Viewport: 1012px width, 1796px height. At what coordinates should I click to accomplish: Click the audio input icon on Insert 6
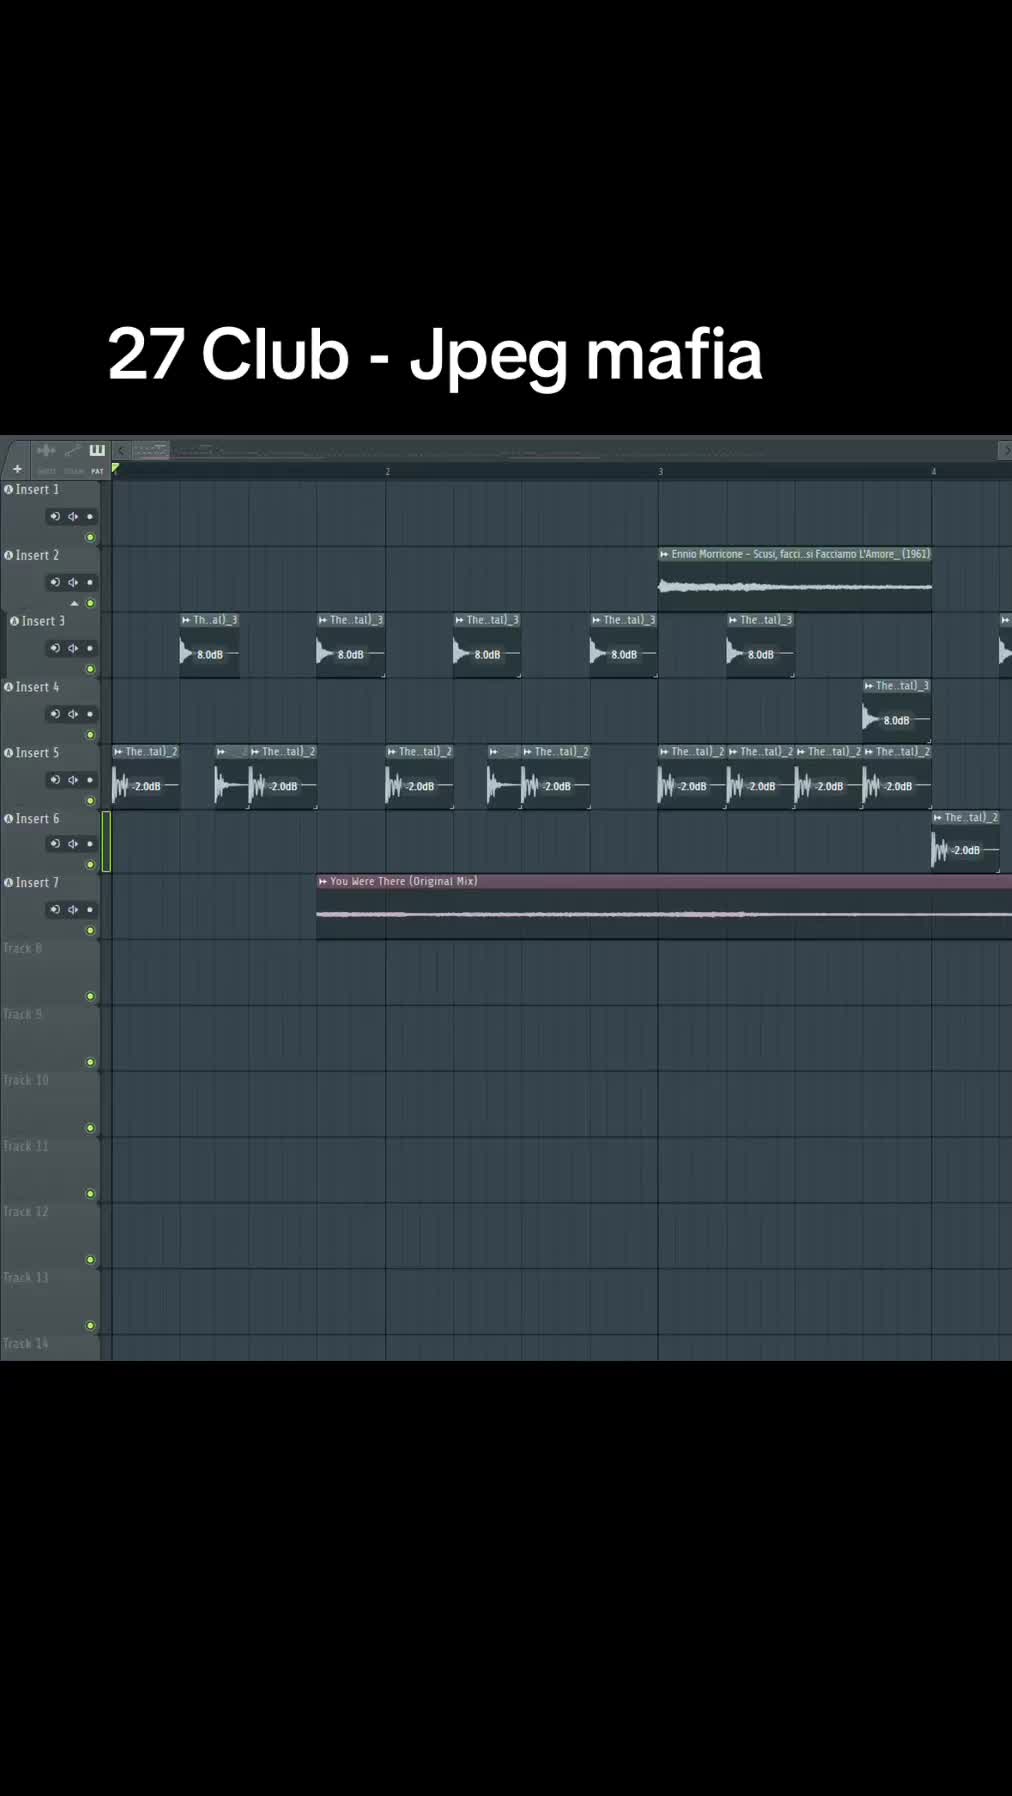(x=55, y=844)
